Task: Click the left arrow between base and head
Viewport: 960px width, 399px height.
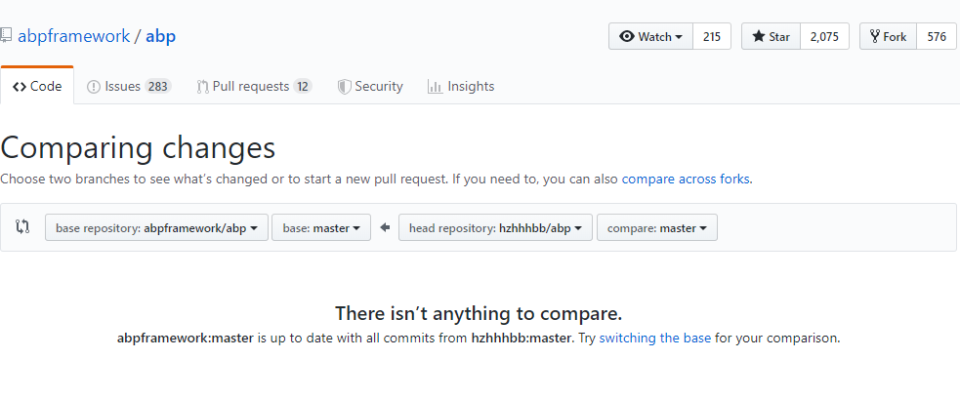Action: (384, 228)
